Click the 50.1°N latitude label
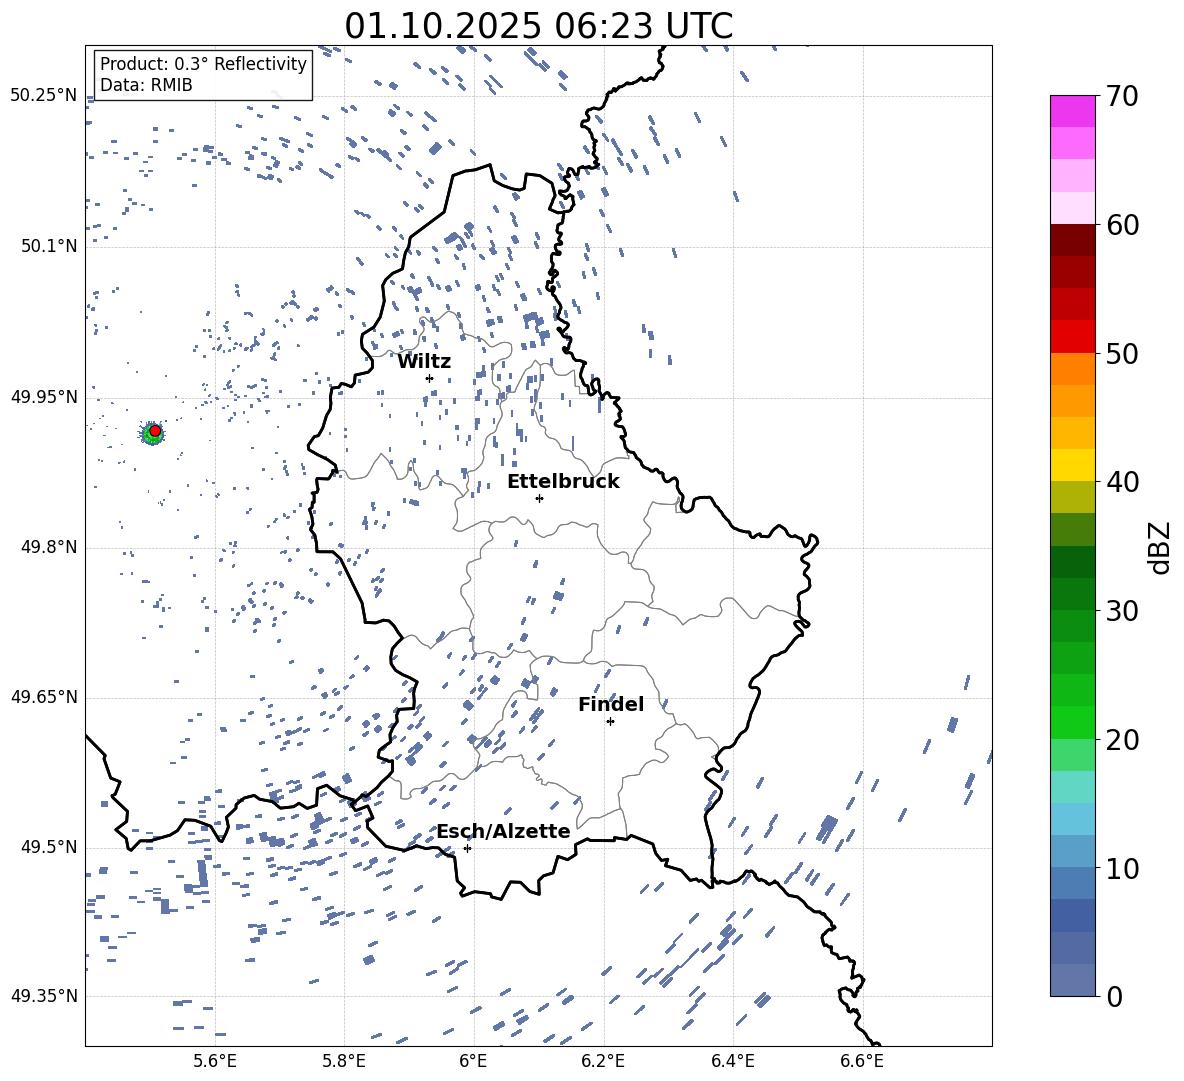Image resolution: width=1184 pixels, height=1081 pixels. click(48, 246)
